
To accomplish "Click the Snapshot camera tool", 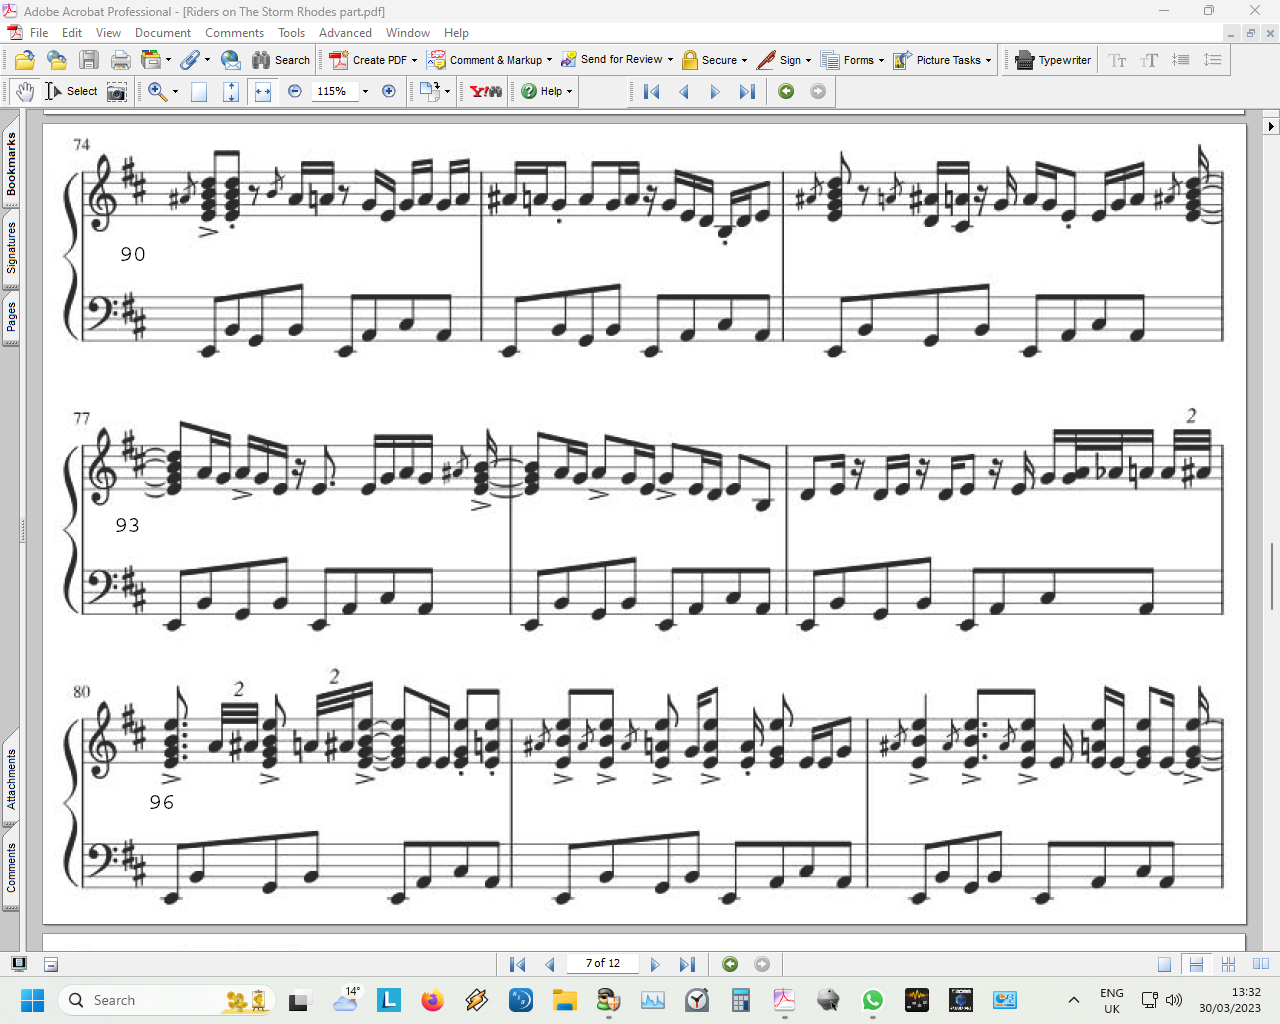I will coord(117,92).
